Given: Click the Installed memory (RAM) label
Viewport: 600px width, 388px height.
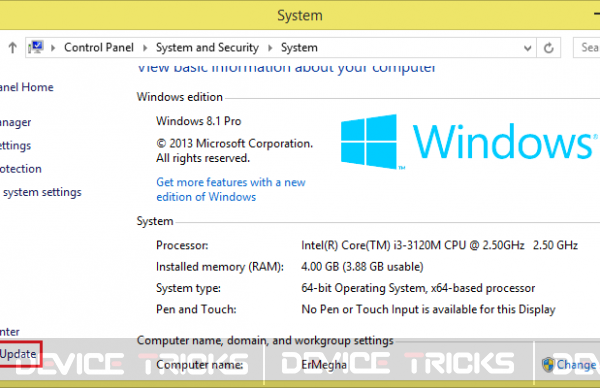Looking at the screenshot, I should tap(220, 267).
